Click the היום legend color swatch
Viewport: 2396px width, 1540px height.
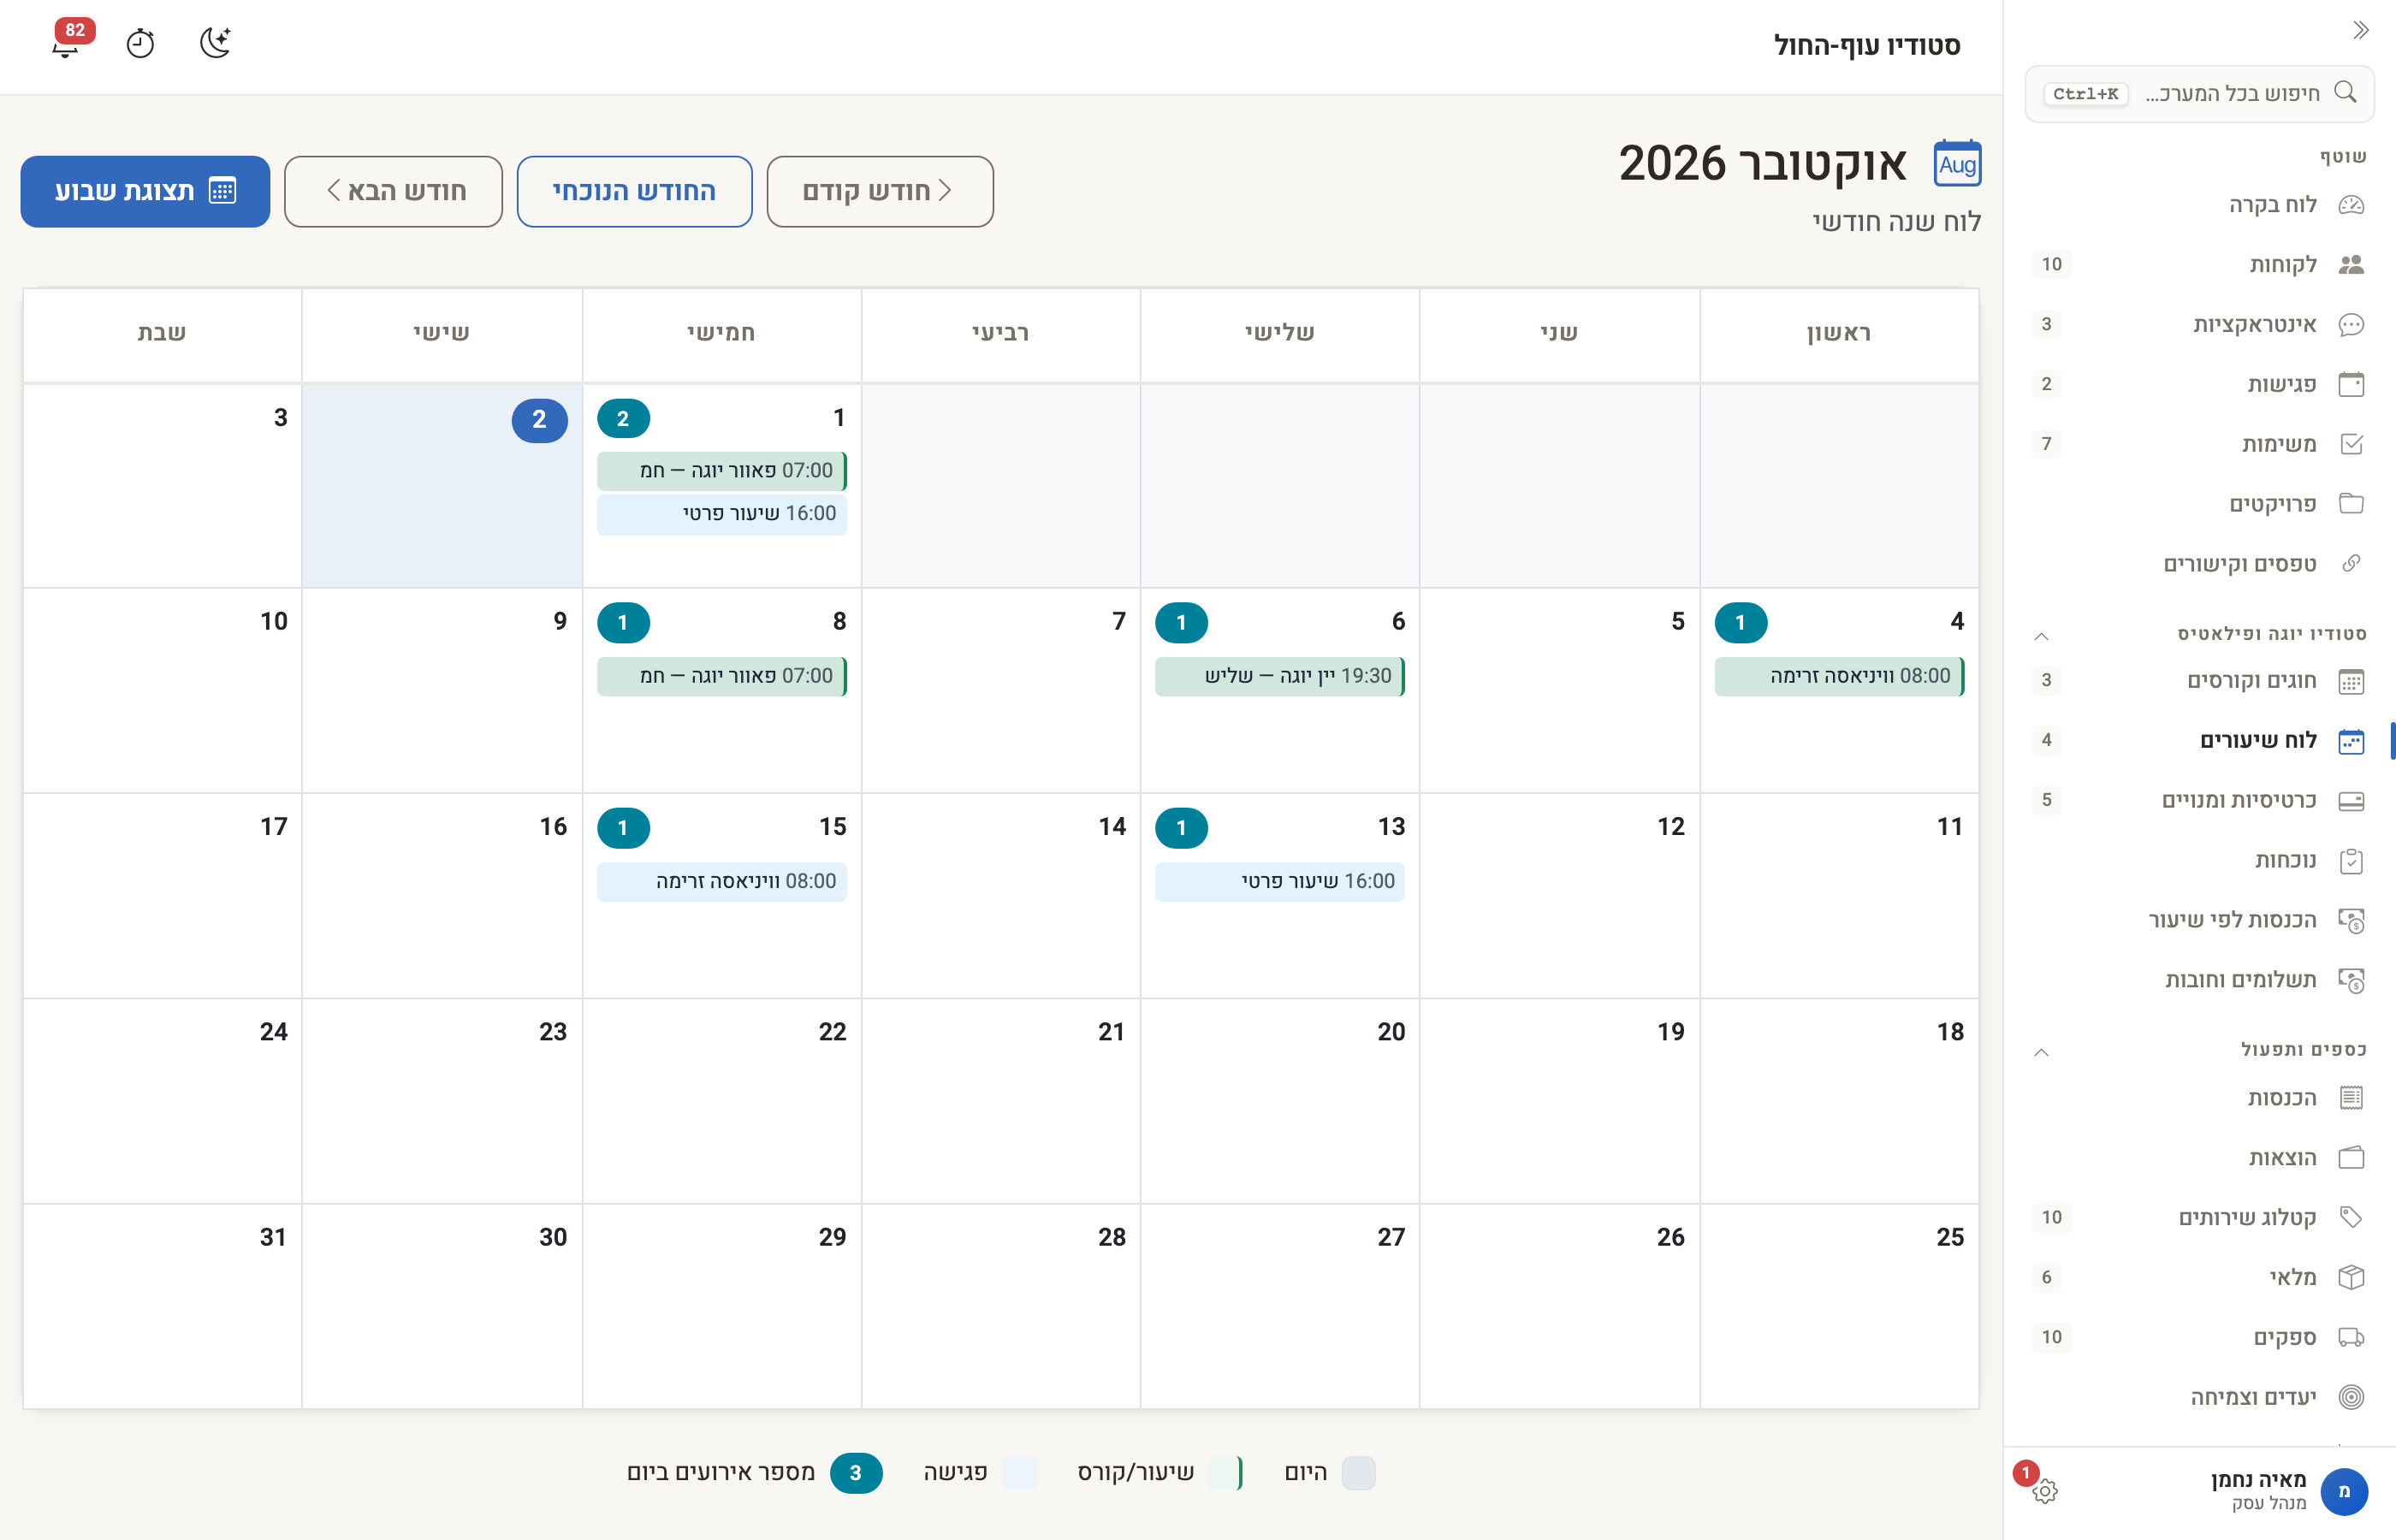[1358, 1473]
